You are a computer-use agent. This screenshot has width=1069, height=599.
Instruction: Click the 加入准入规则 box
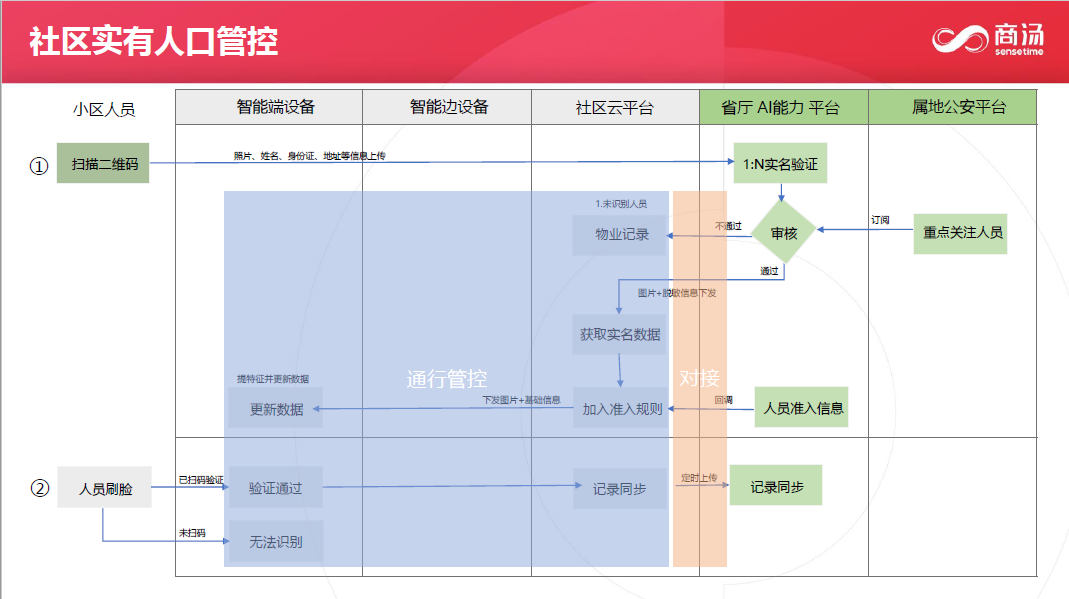pos(620,408)
